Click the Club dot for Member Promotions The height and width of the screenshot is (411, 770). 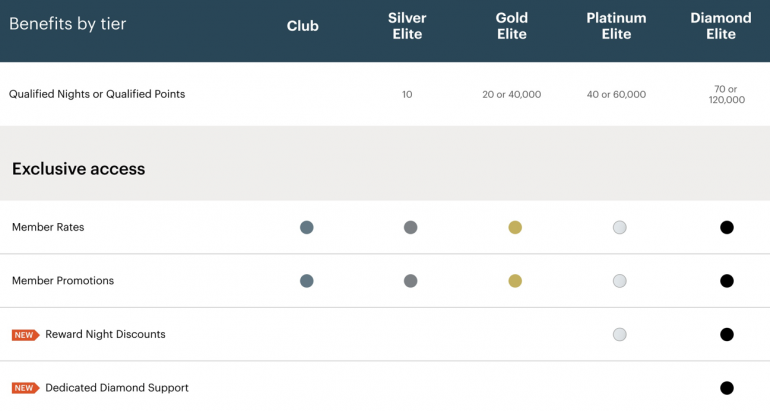[307, 281]
